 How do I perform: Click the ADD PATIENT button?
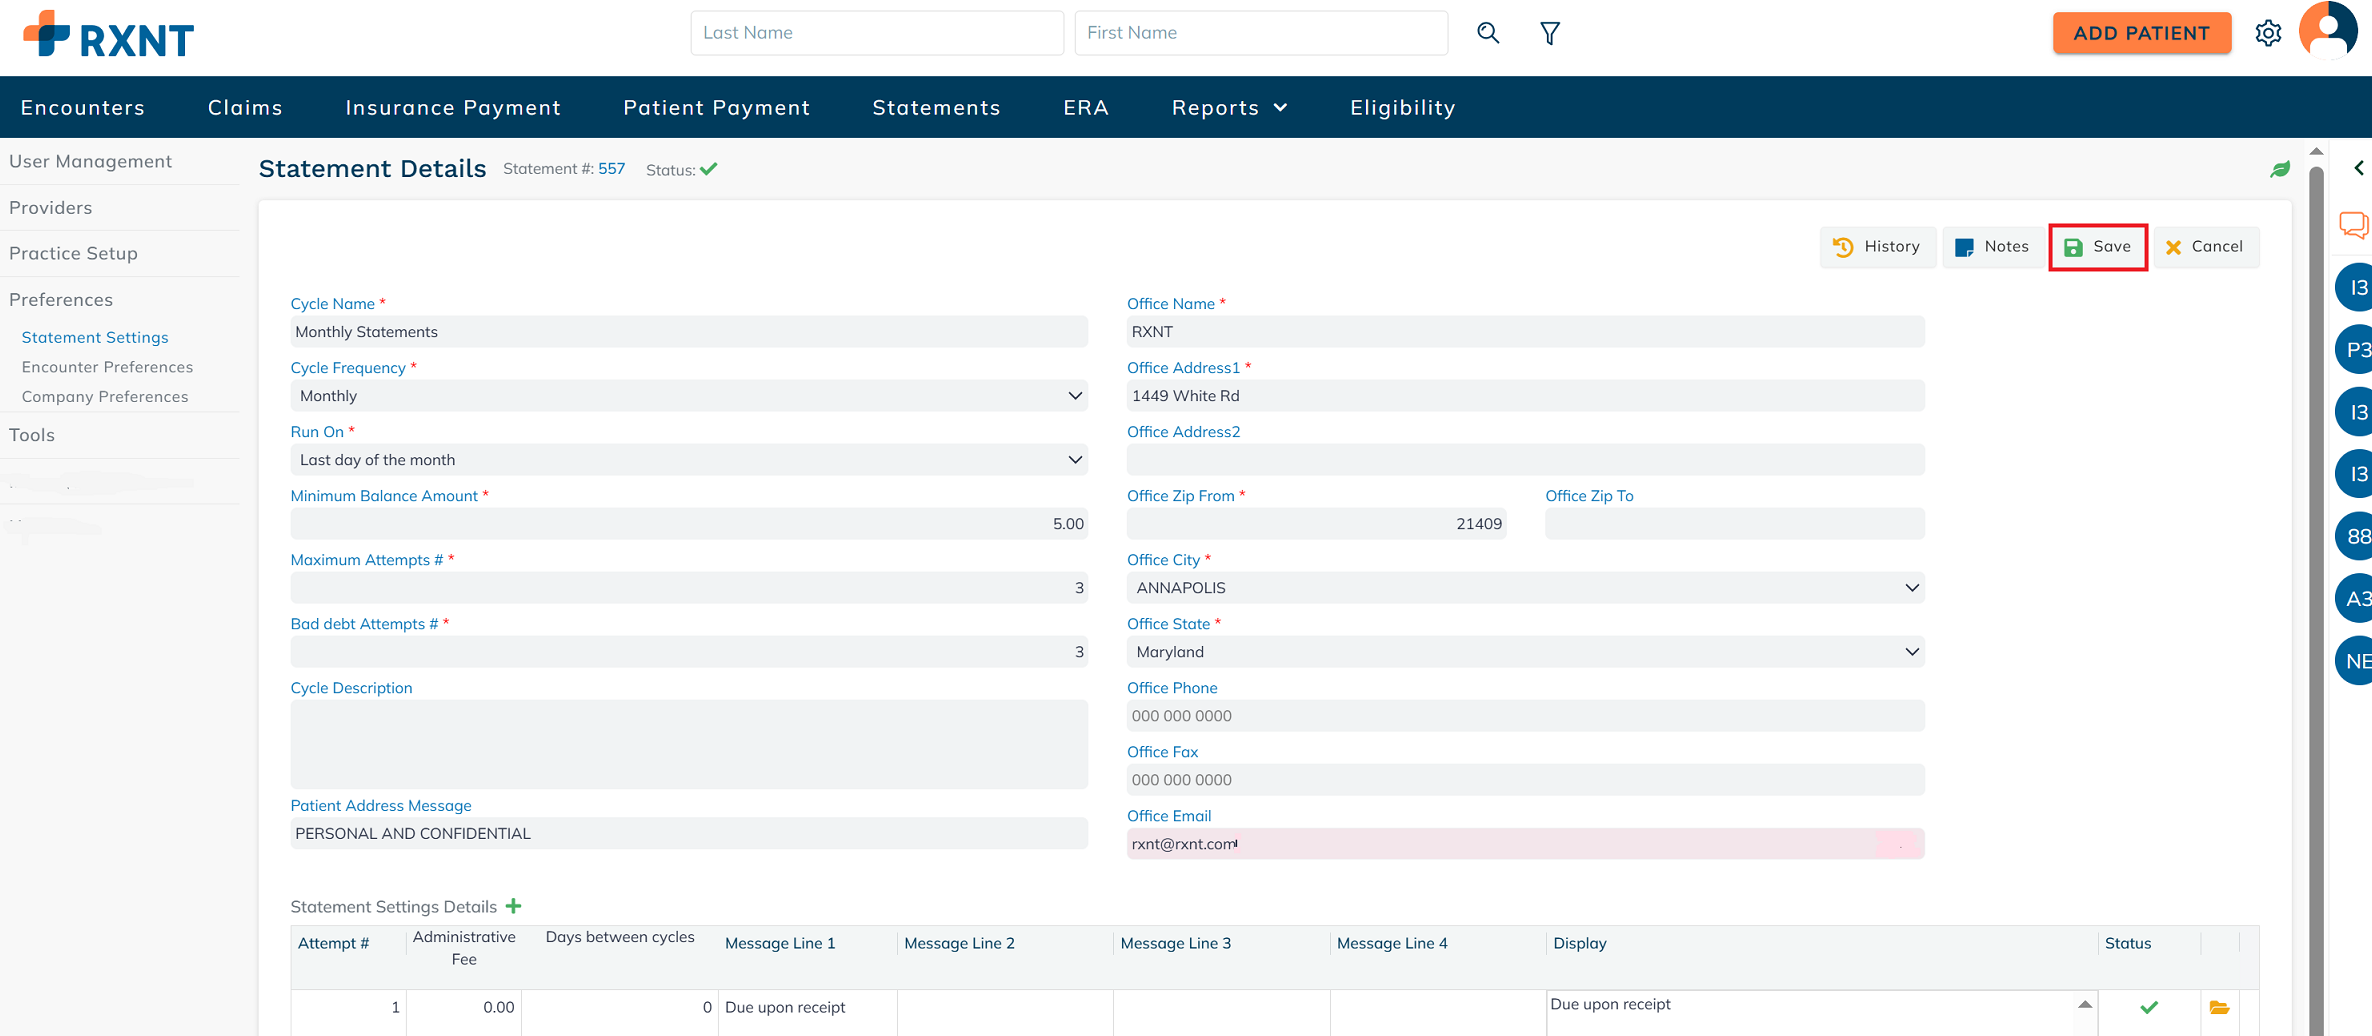[2141, 33]
